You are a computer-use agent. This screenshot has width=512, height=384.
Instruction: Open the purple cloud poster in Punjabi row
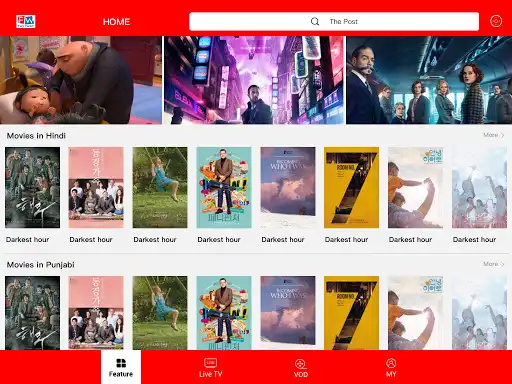point(288,313)
